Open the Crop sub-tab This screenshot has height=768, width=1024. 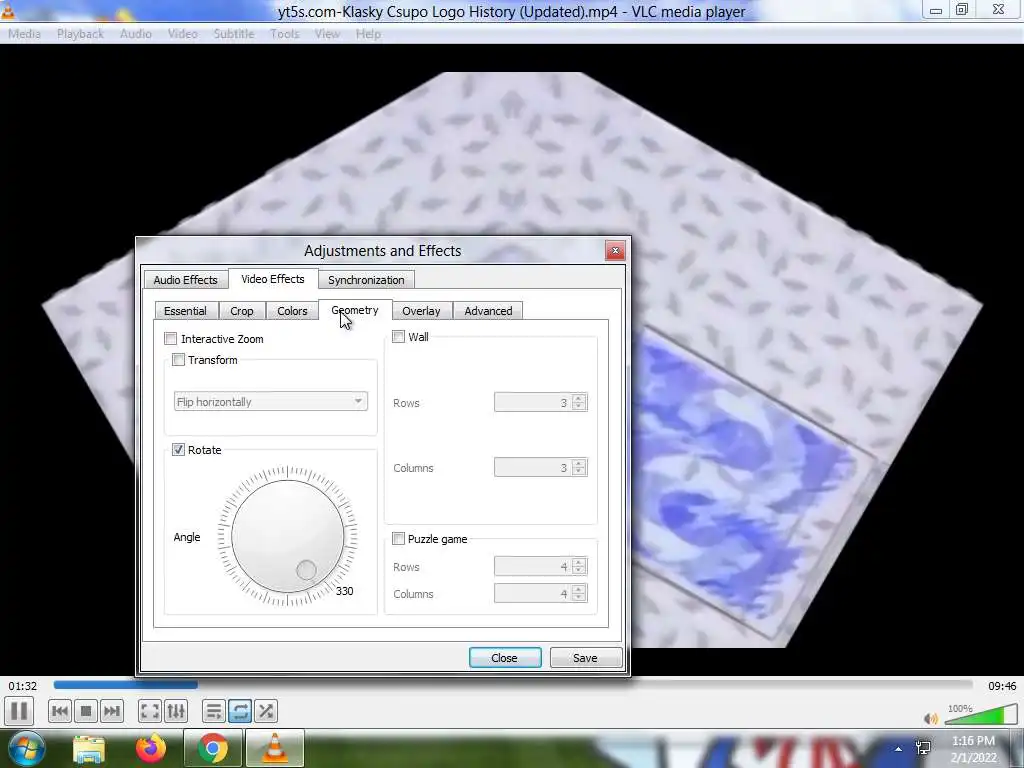(242, 311)
